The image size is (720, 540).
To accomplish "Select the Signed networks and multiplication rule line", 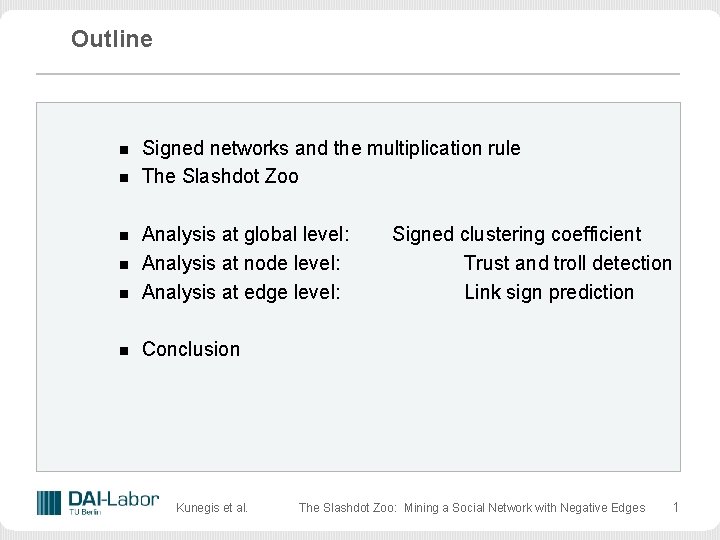I will pos(331,148).
